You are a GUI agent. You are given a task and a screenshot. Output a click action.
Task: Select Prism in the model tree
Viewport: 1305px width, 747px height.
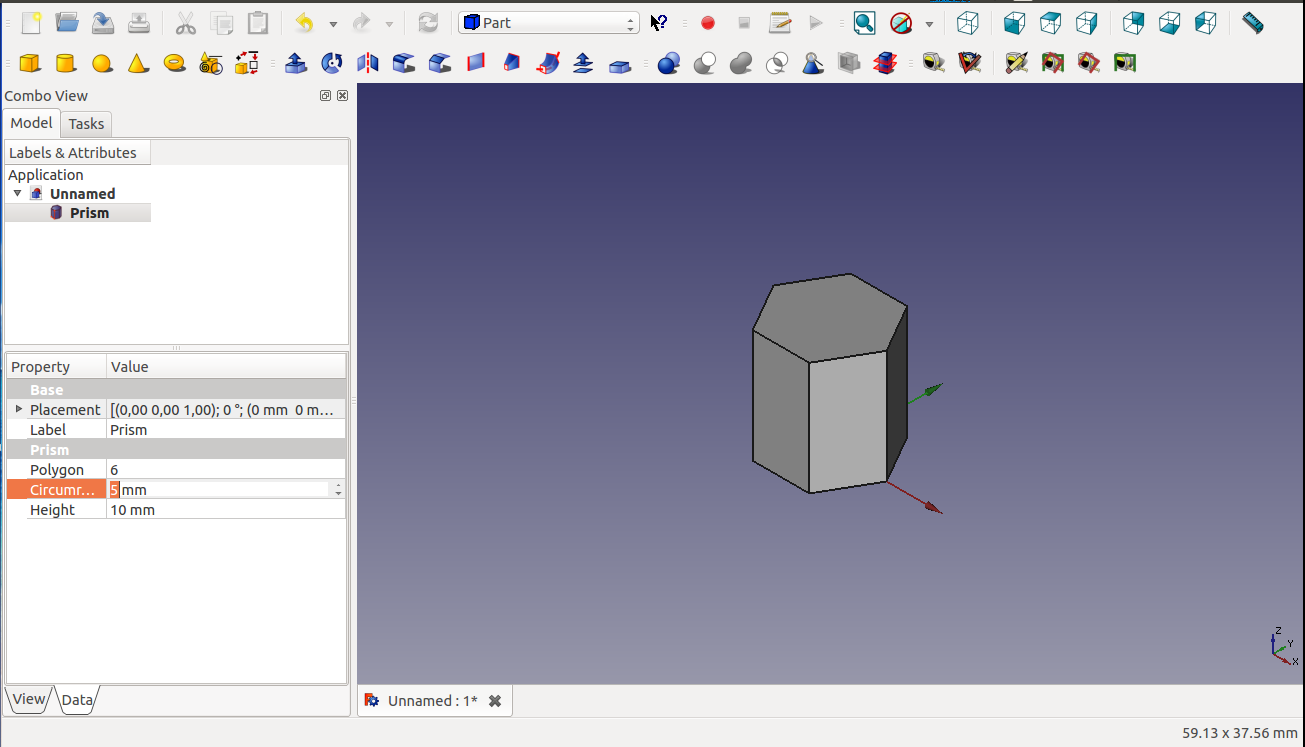point(89,213)
